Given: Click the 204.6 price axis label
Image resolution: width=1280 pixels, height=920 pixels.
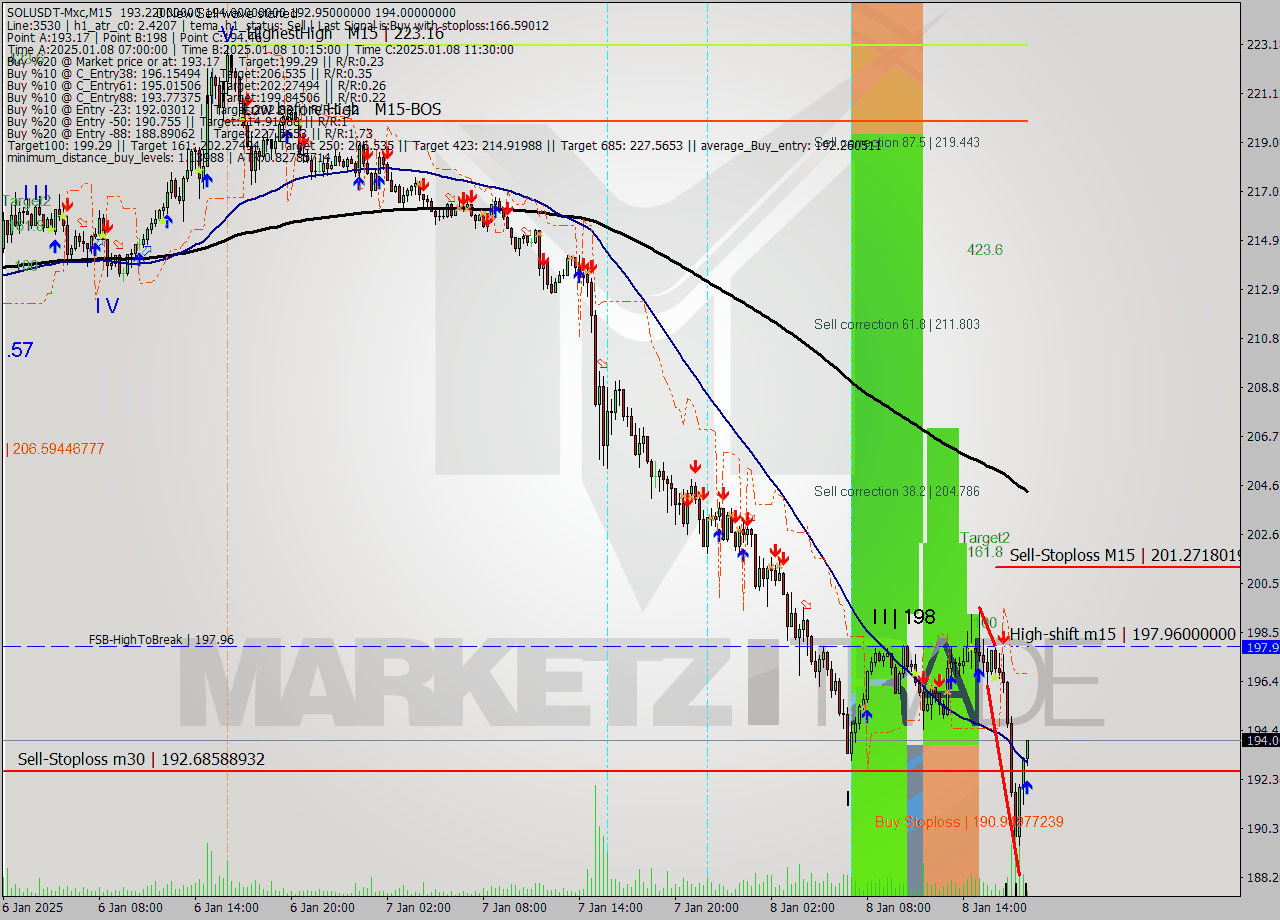Looking at the screenshot, I should [1261, 485].
